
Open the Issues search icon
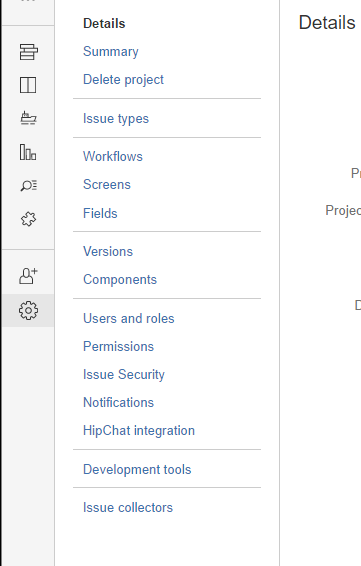pos(28,186)
